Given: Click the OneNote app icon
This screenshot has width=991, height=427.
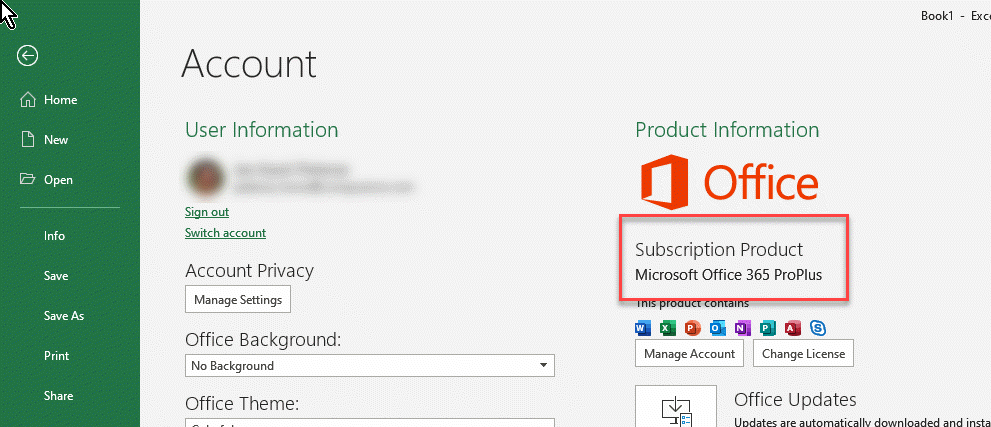Looking at the screenshot, I should click(x=742, y=328).
